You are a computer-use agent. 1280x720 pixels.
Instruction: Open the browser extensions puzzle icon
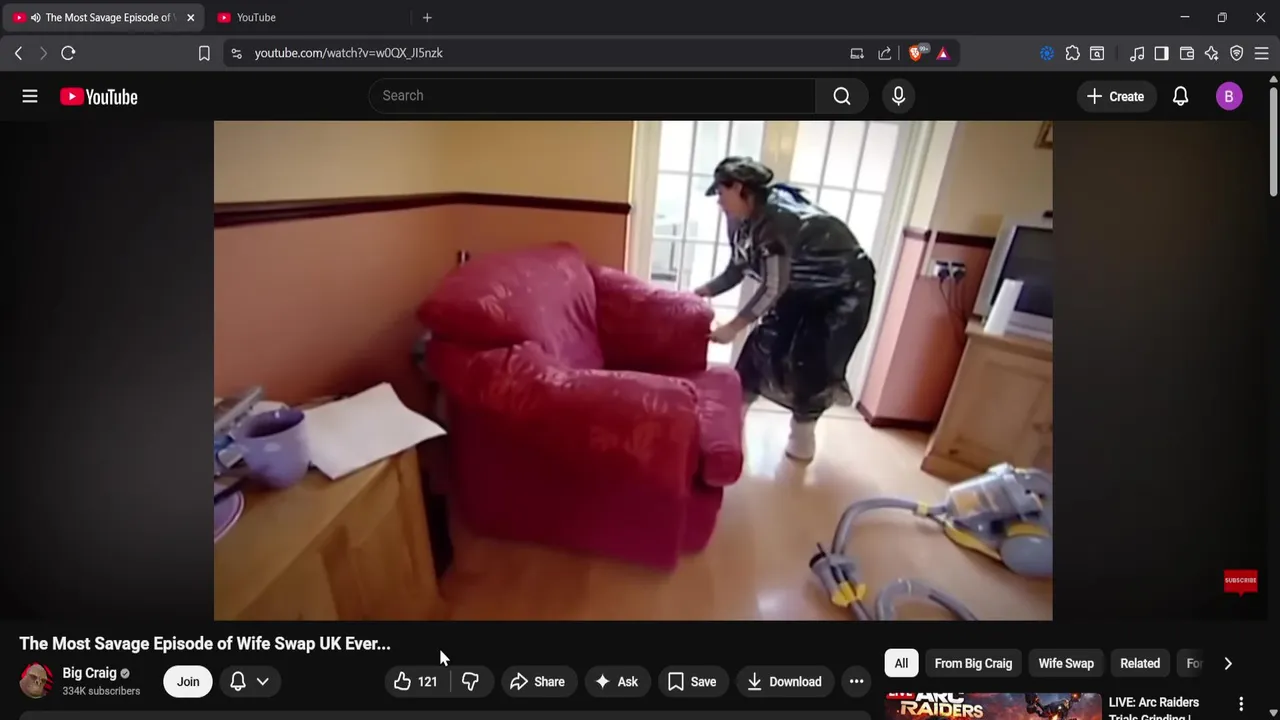(x=1072, y=53)
